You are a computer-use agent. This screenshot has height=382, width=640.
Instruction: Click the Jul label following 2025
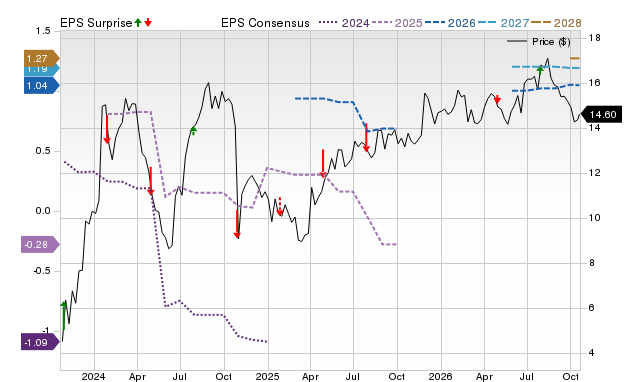(353, 376)
